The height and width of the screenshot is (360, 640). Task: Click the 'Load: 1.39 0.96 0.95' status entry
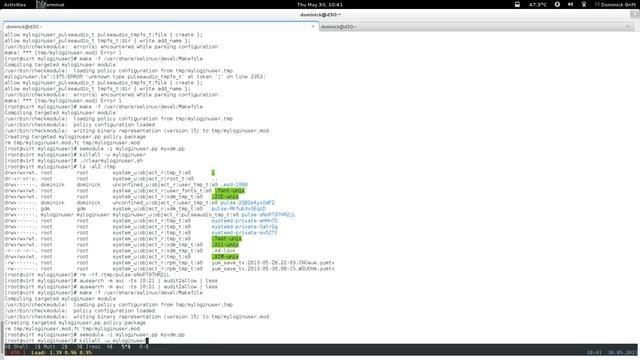pyautogui.click(x=62, y=353)
